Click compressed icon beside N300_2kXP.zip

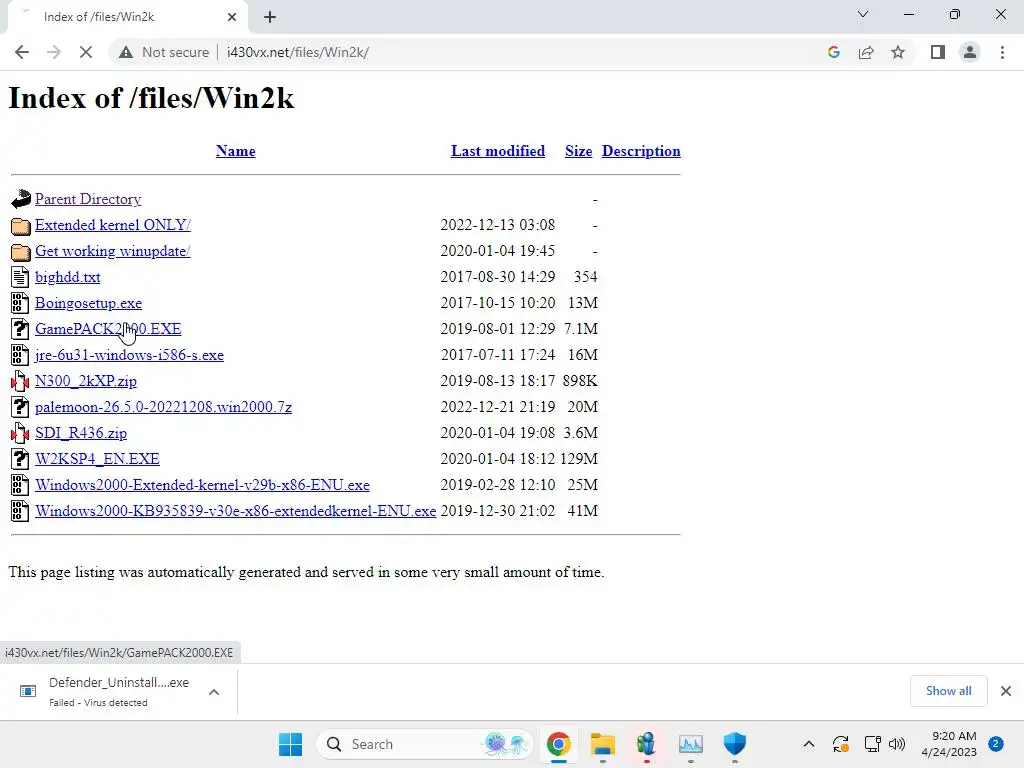tap(20, 381)
